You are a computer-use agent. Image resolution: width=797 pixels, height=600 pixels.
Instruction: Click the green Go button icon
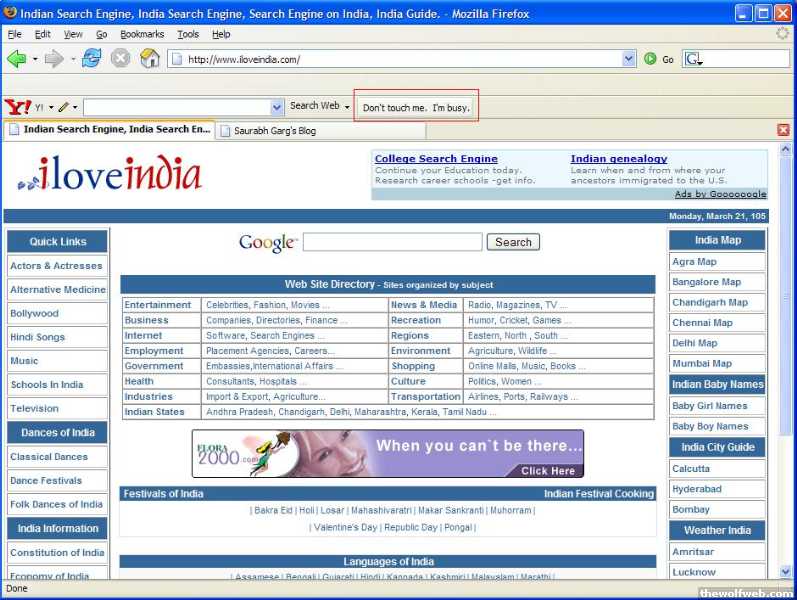[650, 59]
